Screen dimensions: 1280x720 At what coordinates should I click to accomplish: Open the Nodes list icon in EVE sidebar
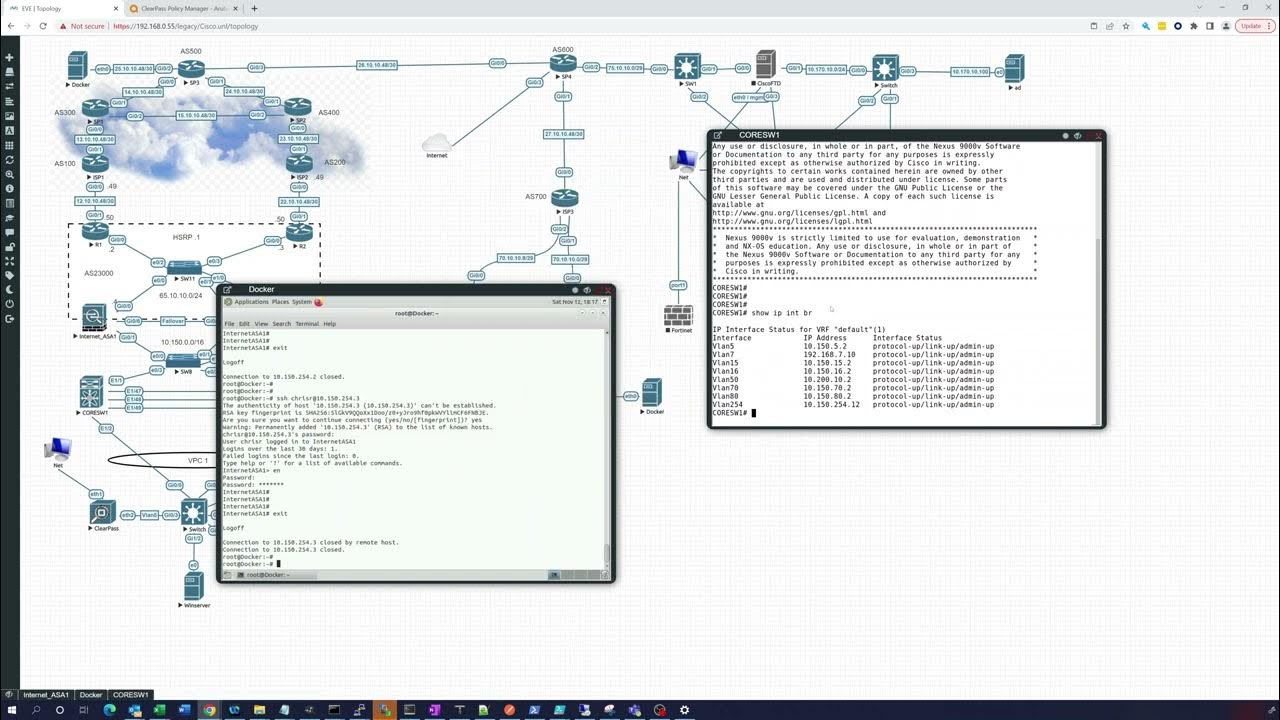tap(9, 72)
